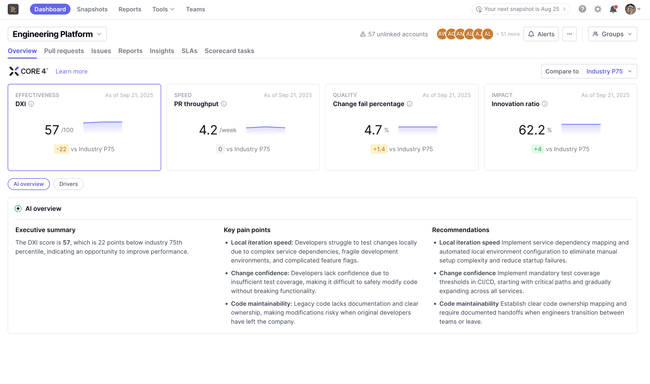Click the DXI sparkline trend chart
This screenshot has height=384, width=650.
(102, 127)
